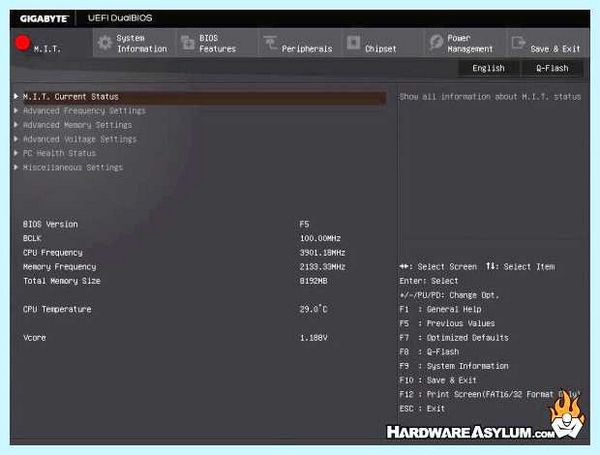Expand arrow beside Miscellaneous Settings
The height and width of the screenshot is (455, 600).
pos(16,167)
